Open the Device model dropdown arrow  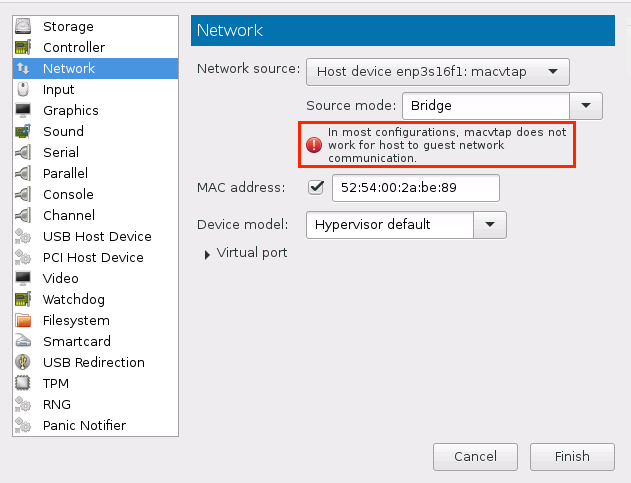coord(489,225)
